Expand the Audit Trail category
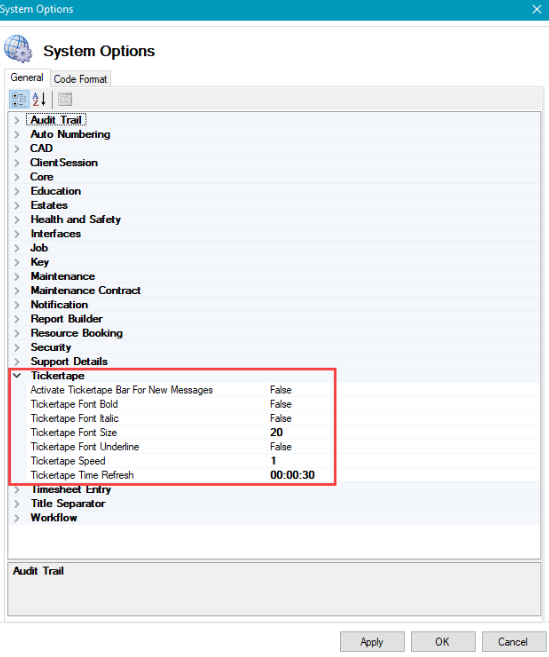The width and height of the screenshot is (549, 657). (17, 120)
